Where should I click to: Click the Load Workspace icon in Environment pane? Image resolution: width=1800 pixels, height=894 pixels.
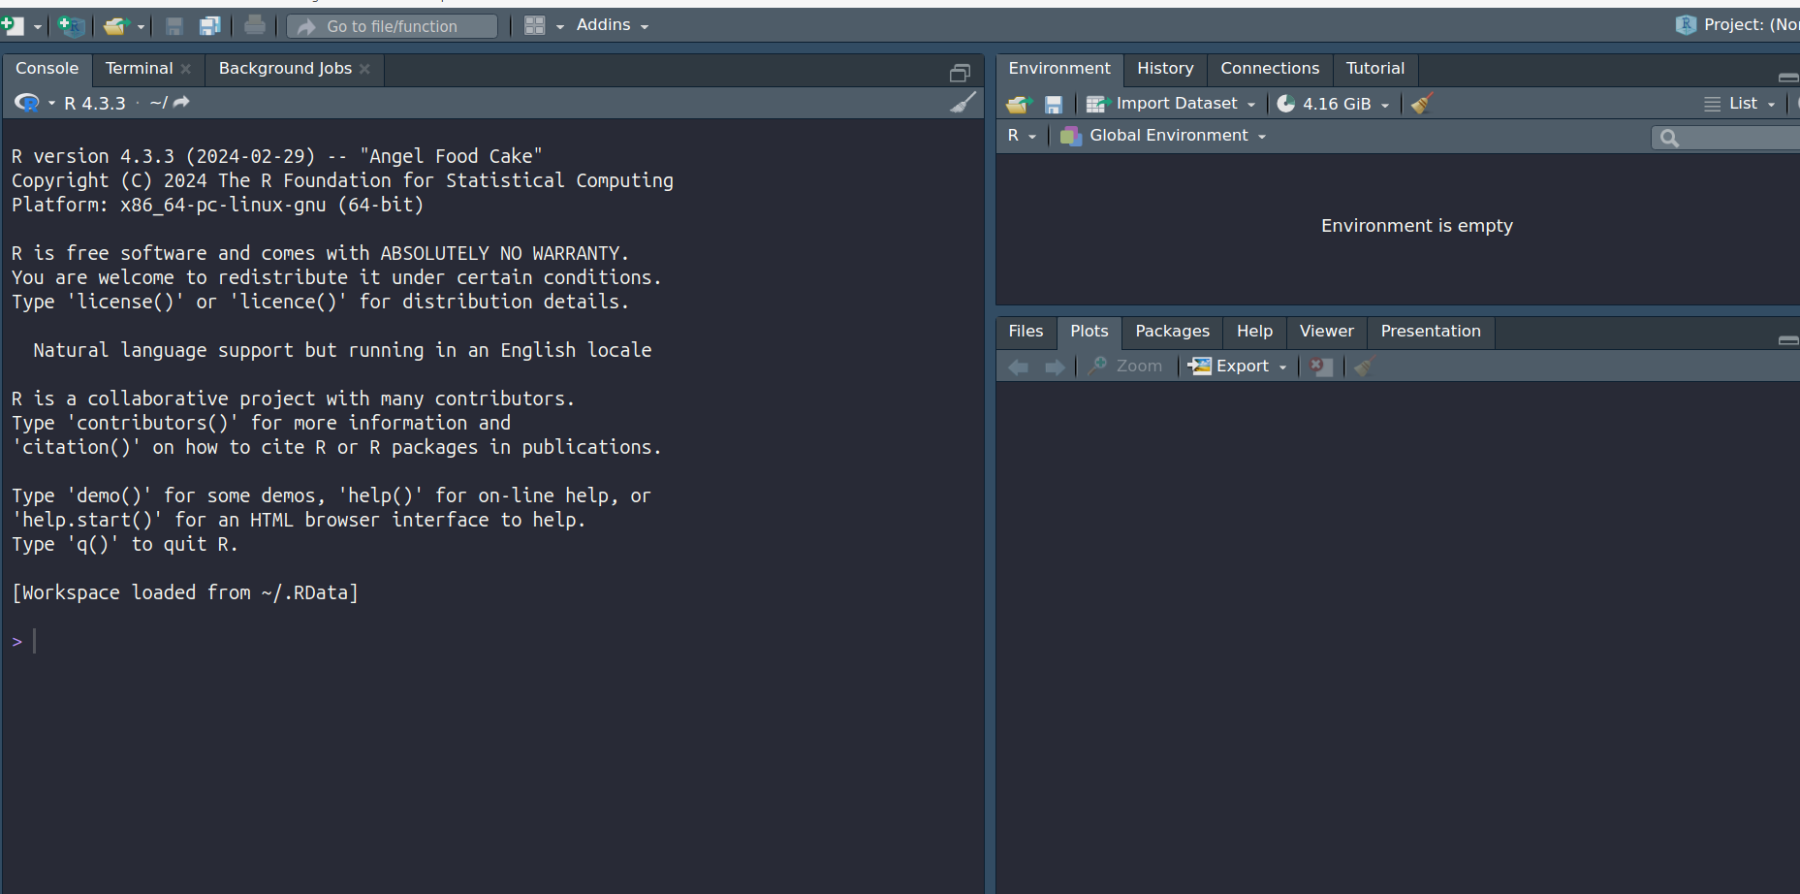[1018, 104]
